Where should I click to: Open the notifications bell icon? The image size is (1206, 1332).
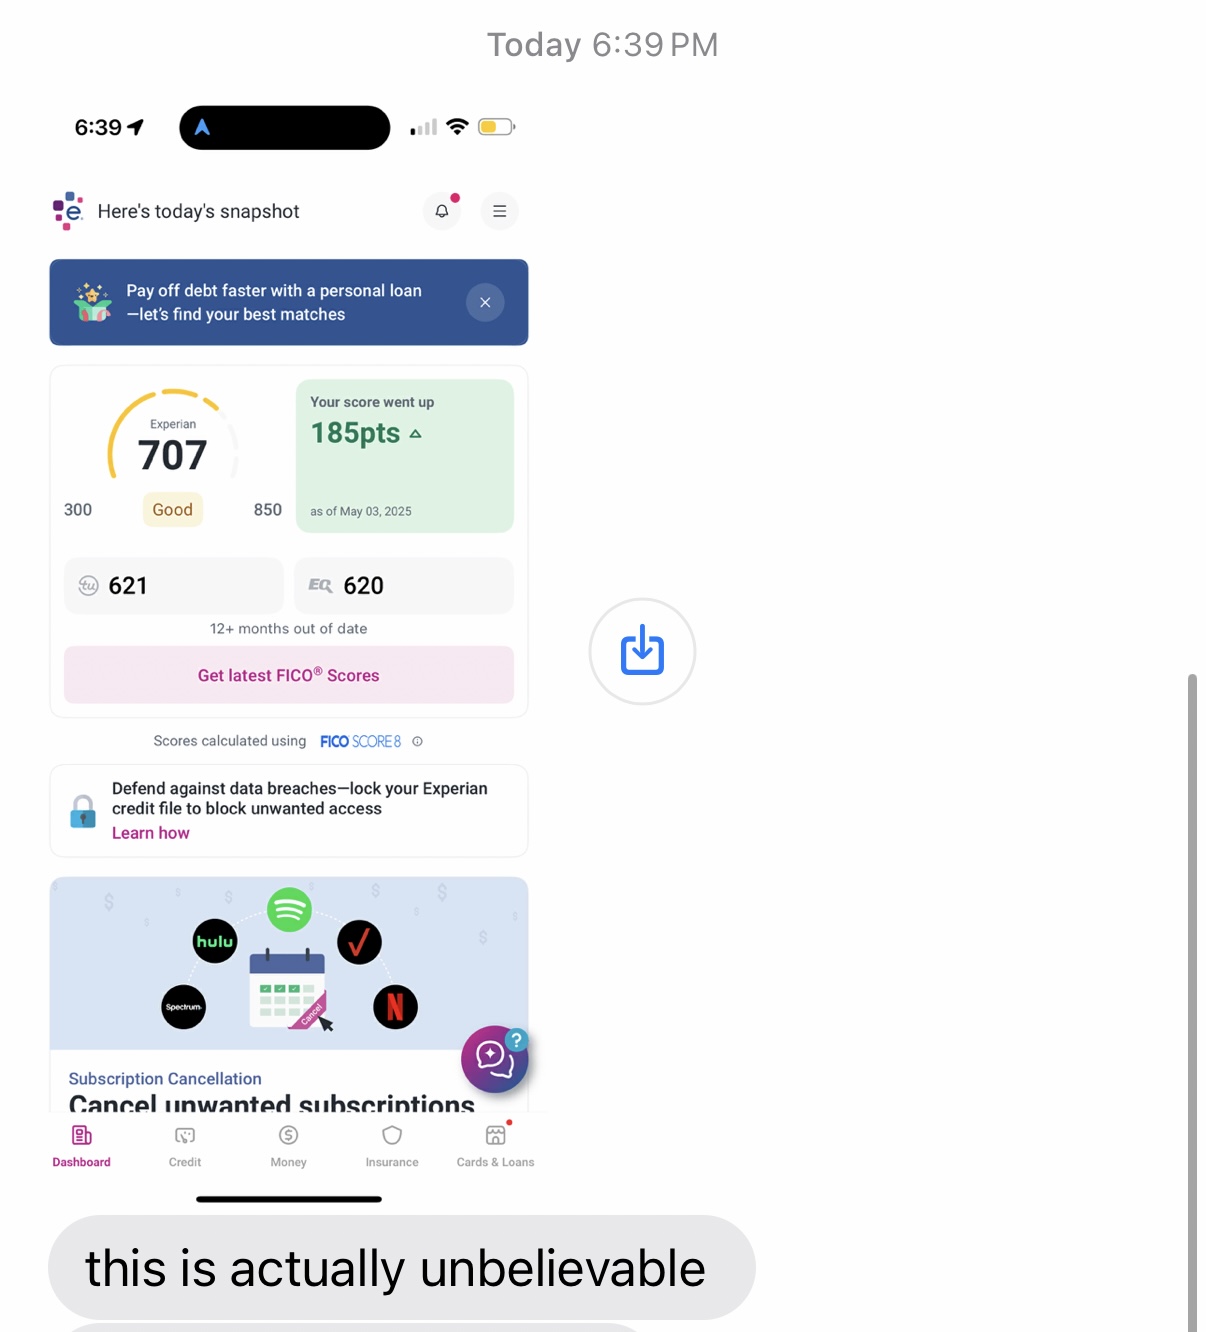point(442,211)
